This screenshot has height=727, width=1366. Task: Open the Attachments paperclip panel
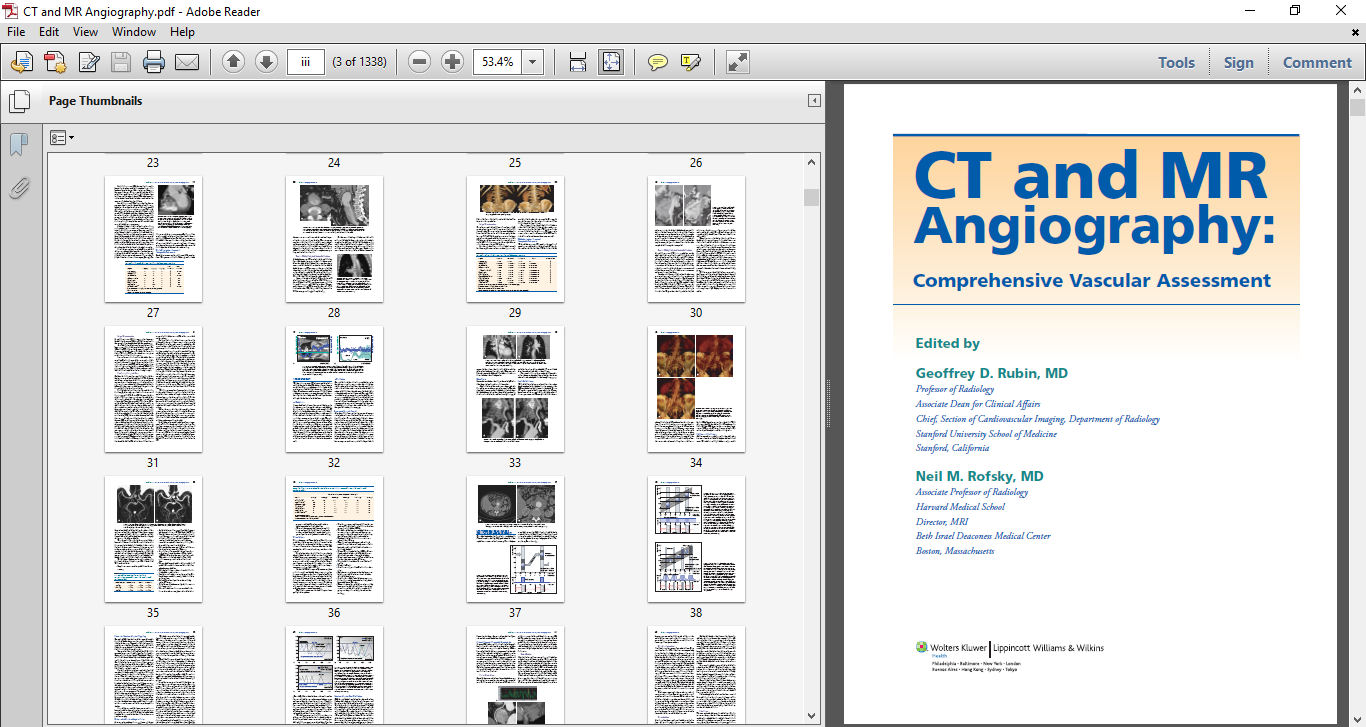[x=18, y=187]
